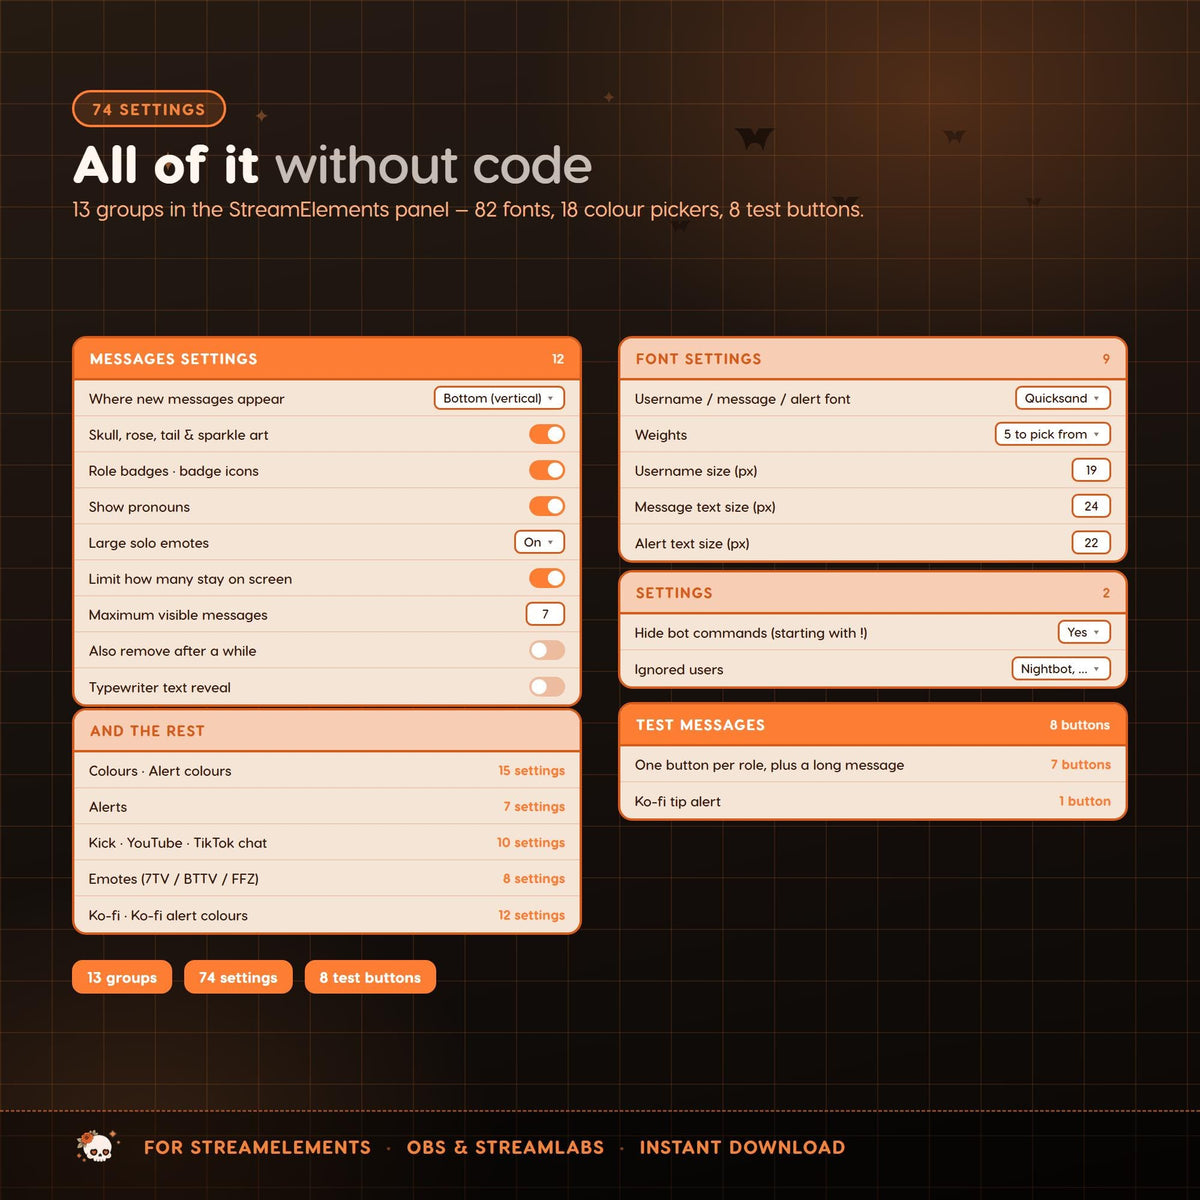Open the Bottom (vertical) position dropdown
The image size is (1200, 1200).
pyautogui.click(x=499, y=398)
